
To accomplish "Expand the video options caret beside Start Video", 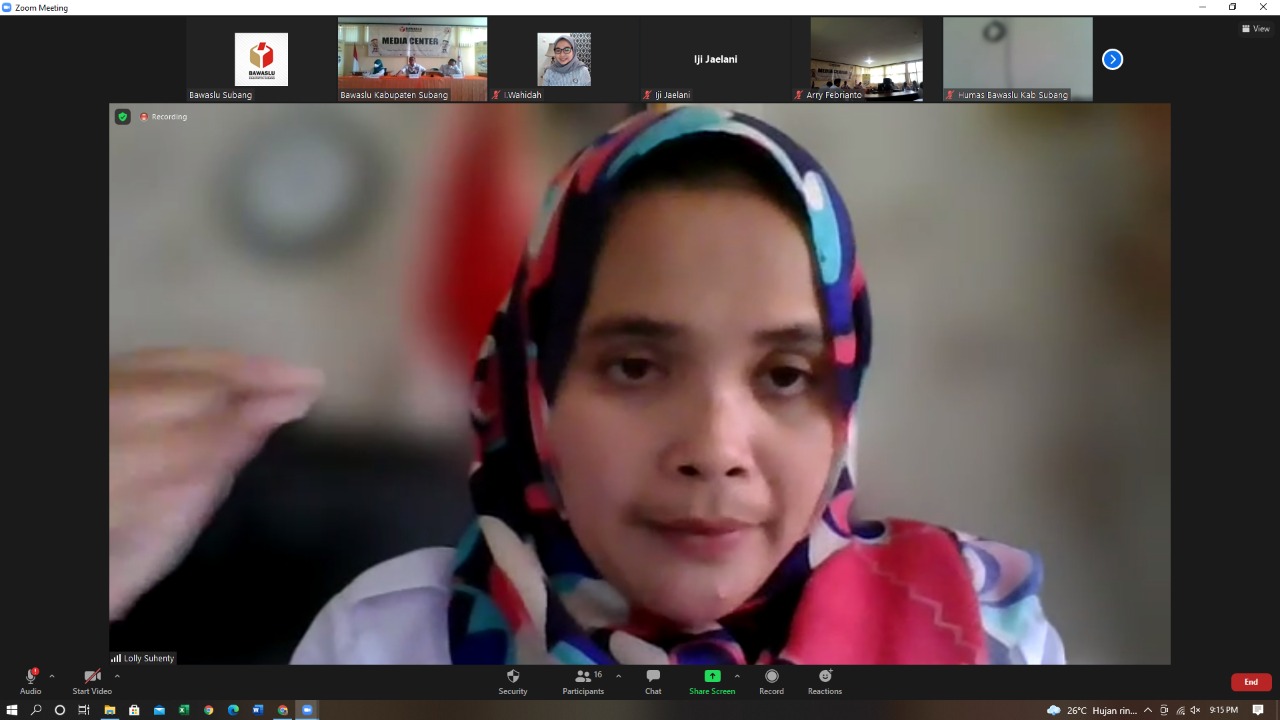I will pyautogui.click(x=117, y=676).
